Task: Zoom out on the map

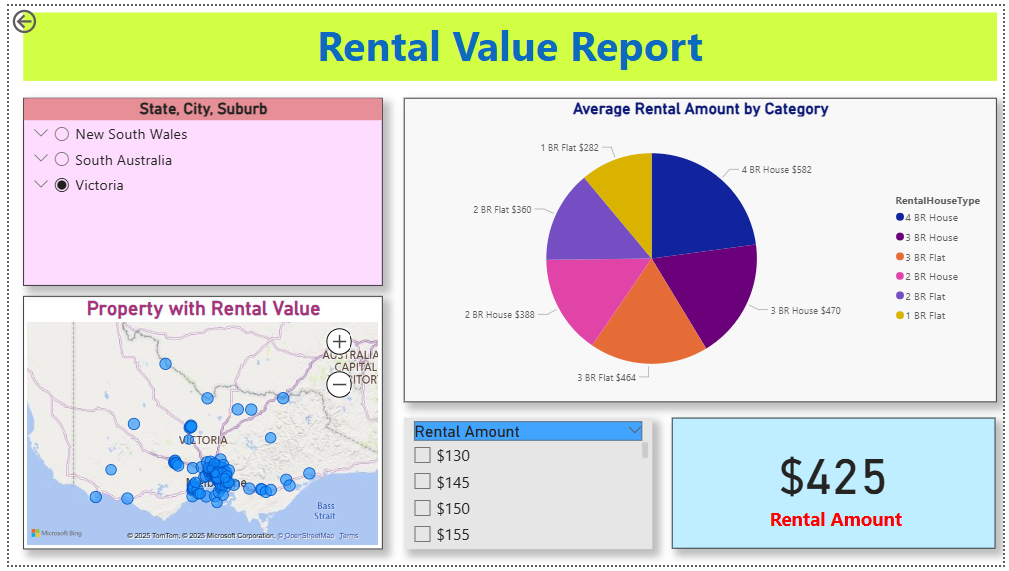Action: click(339, 383)
